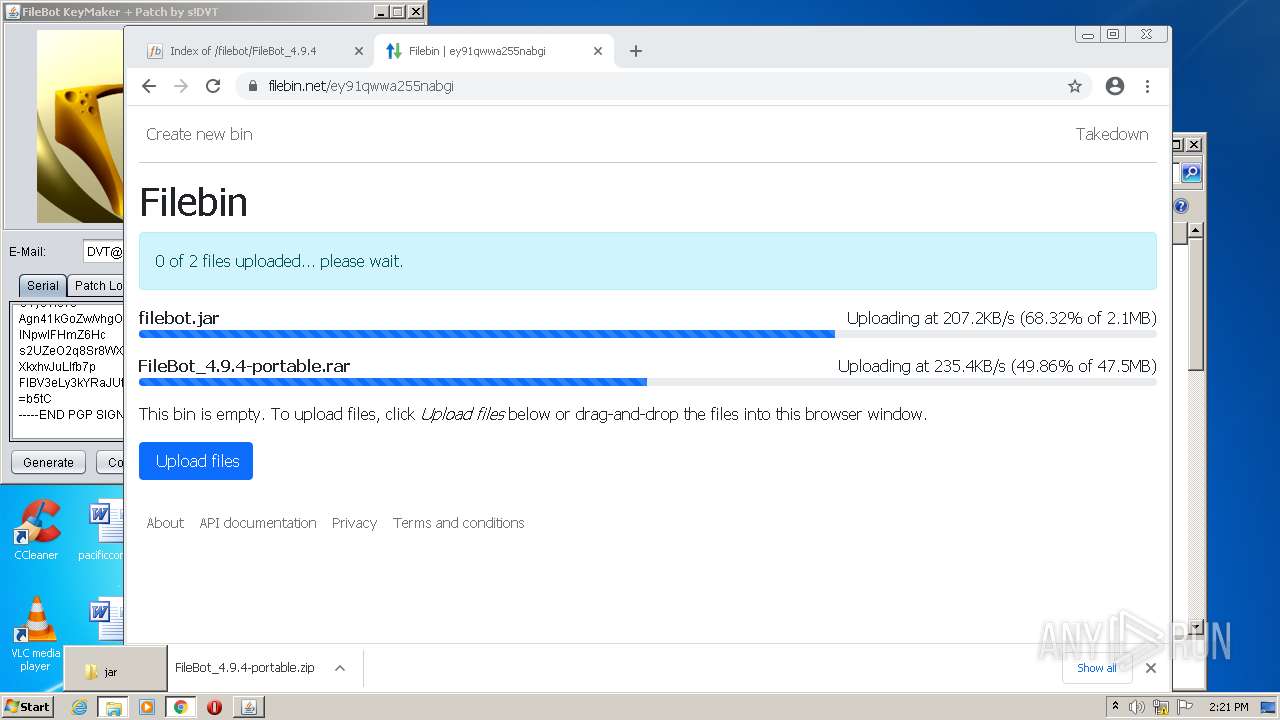Bookmark this page with the star icon
This screenshot has width=1280, height=720.
[x=1075, y=86]
